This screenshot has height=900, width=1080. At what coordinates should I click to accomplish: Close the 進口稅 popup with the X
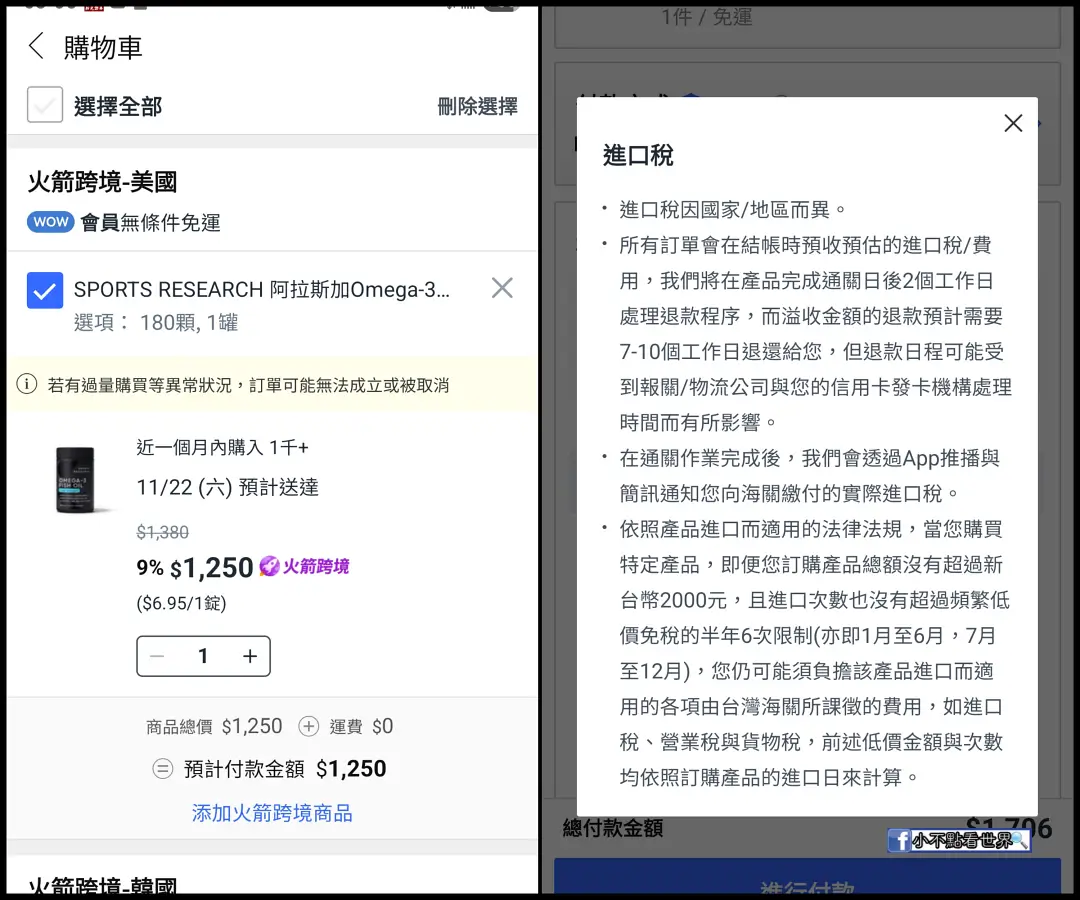click(x=1012, y=123)
